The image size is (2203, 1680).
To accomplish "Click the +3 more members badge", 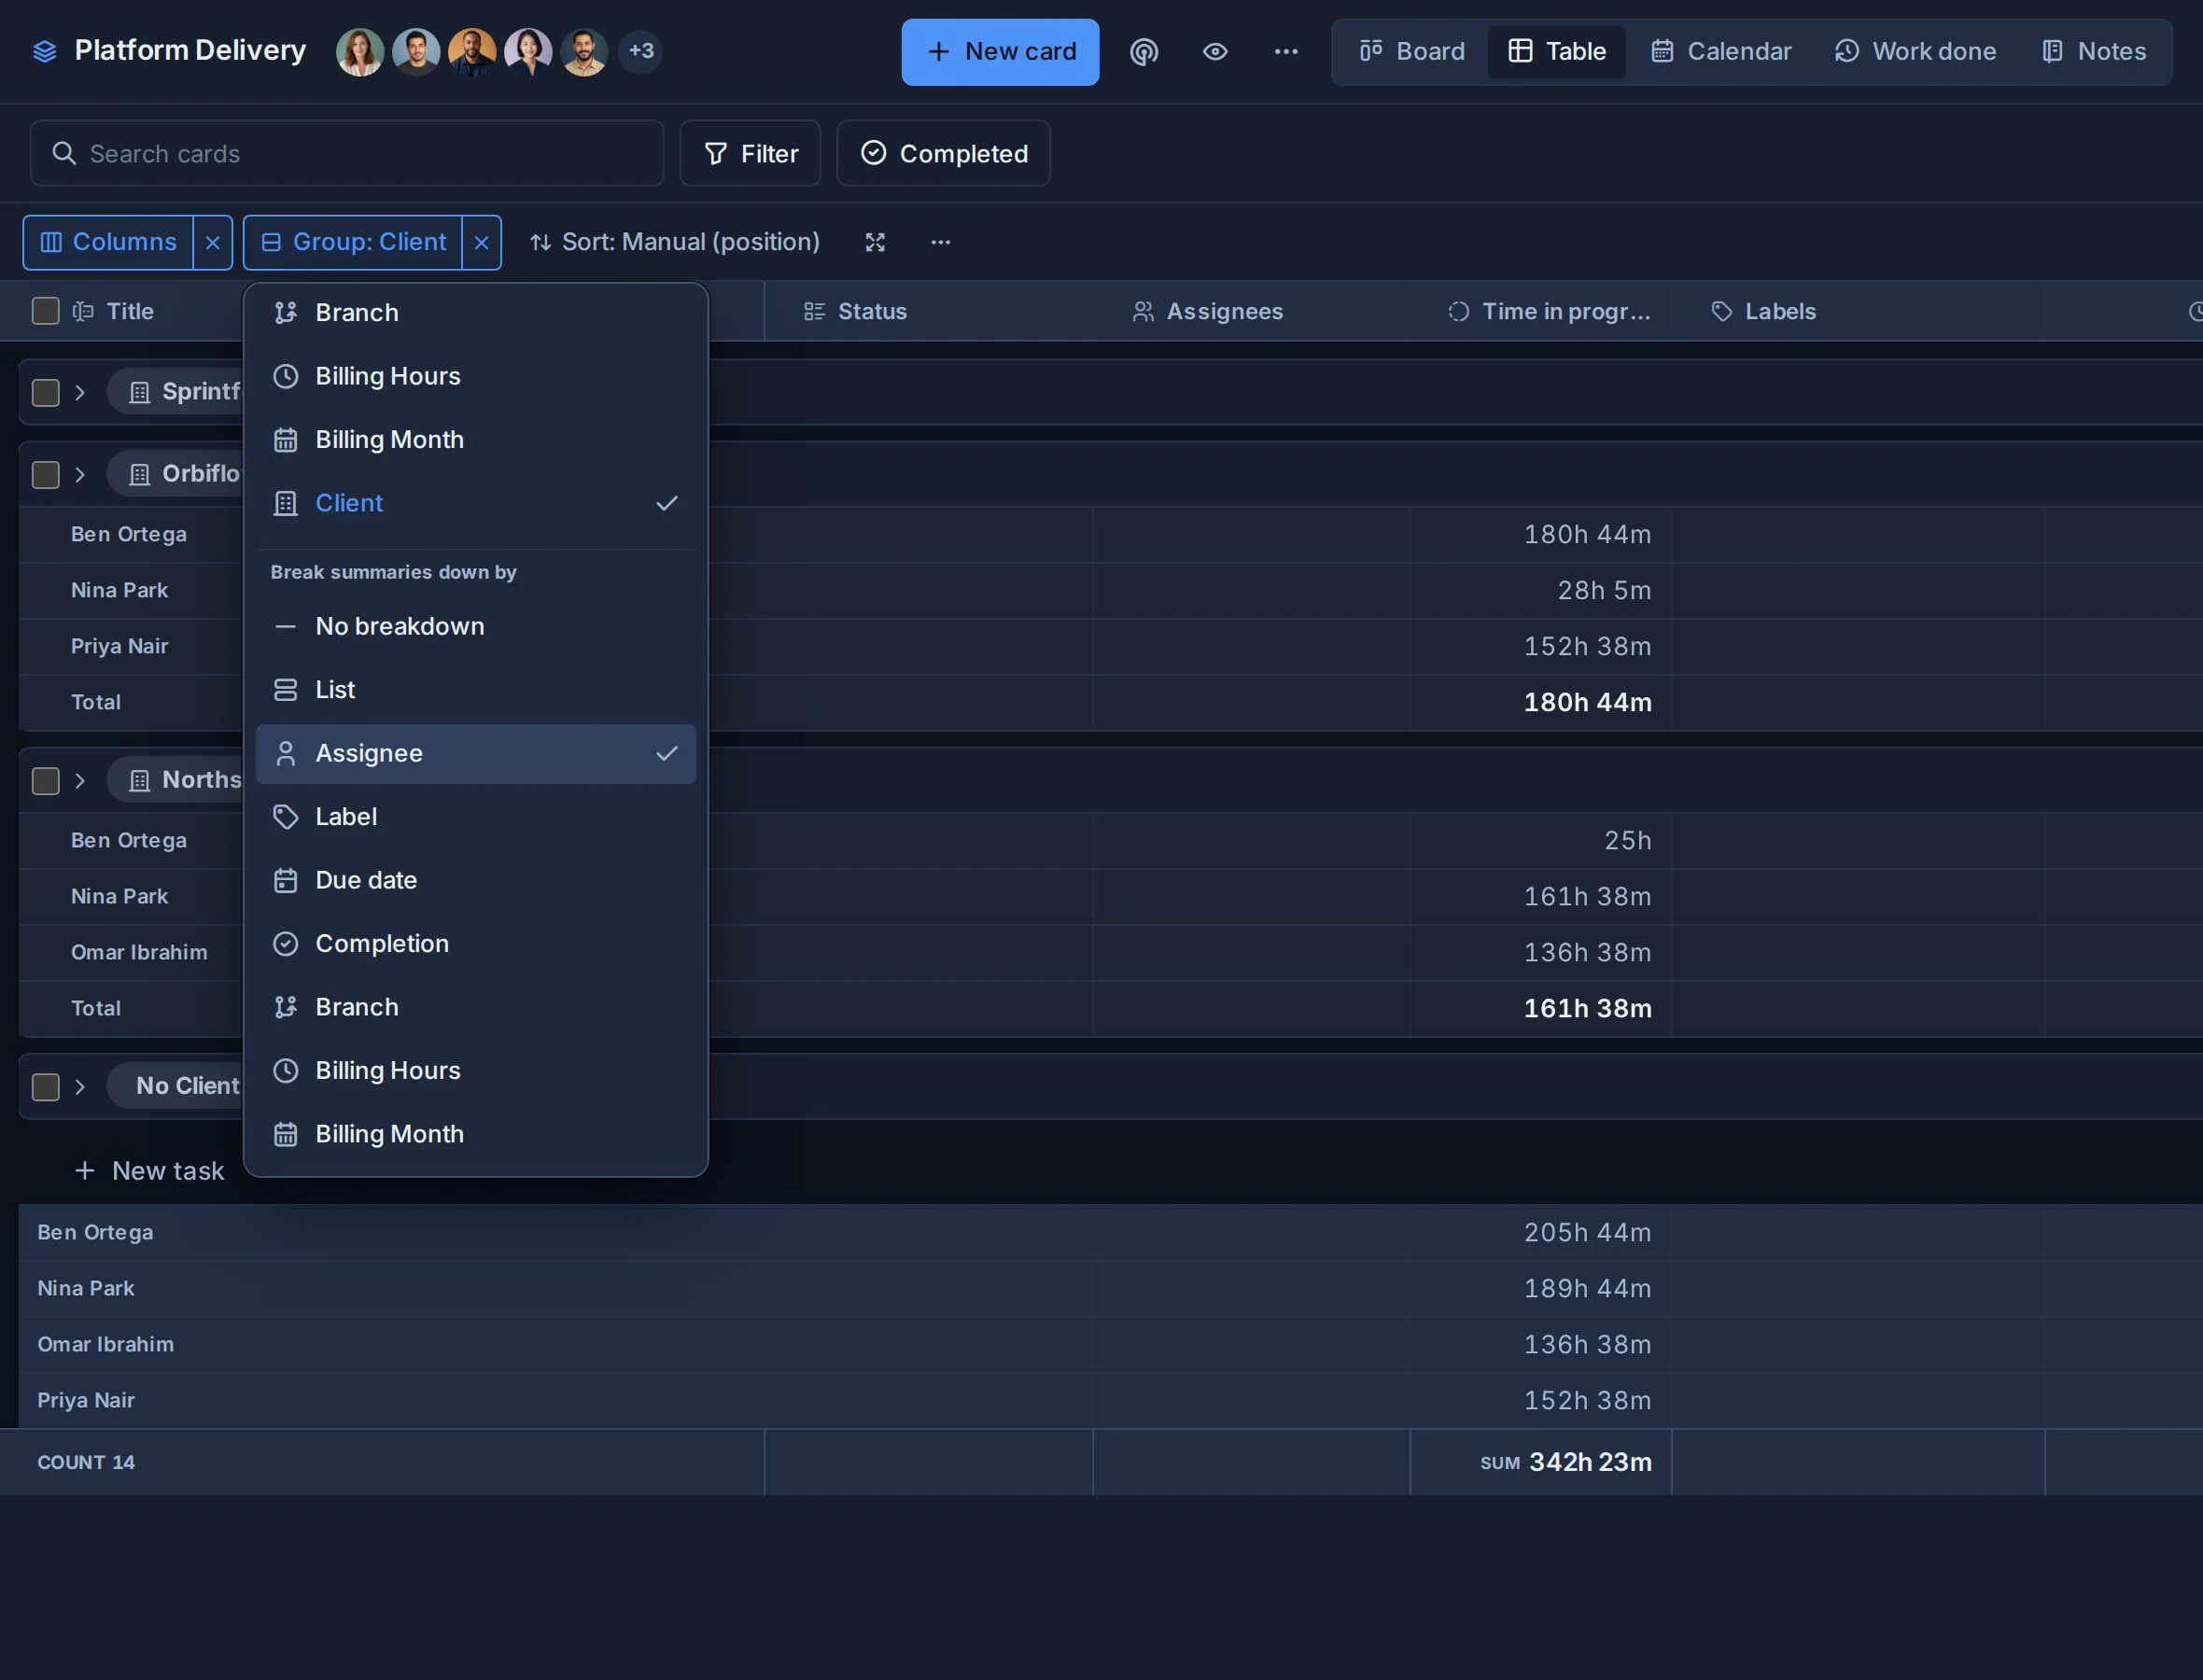I will click(641, 51).
